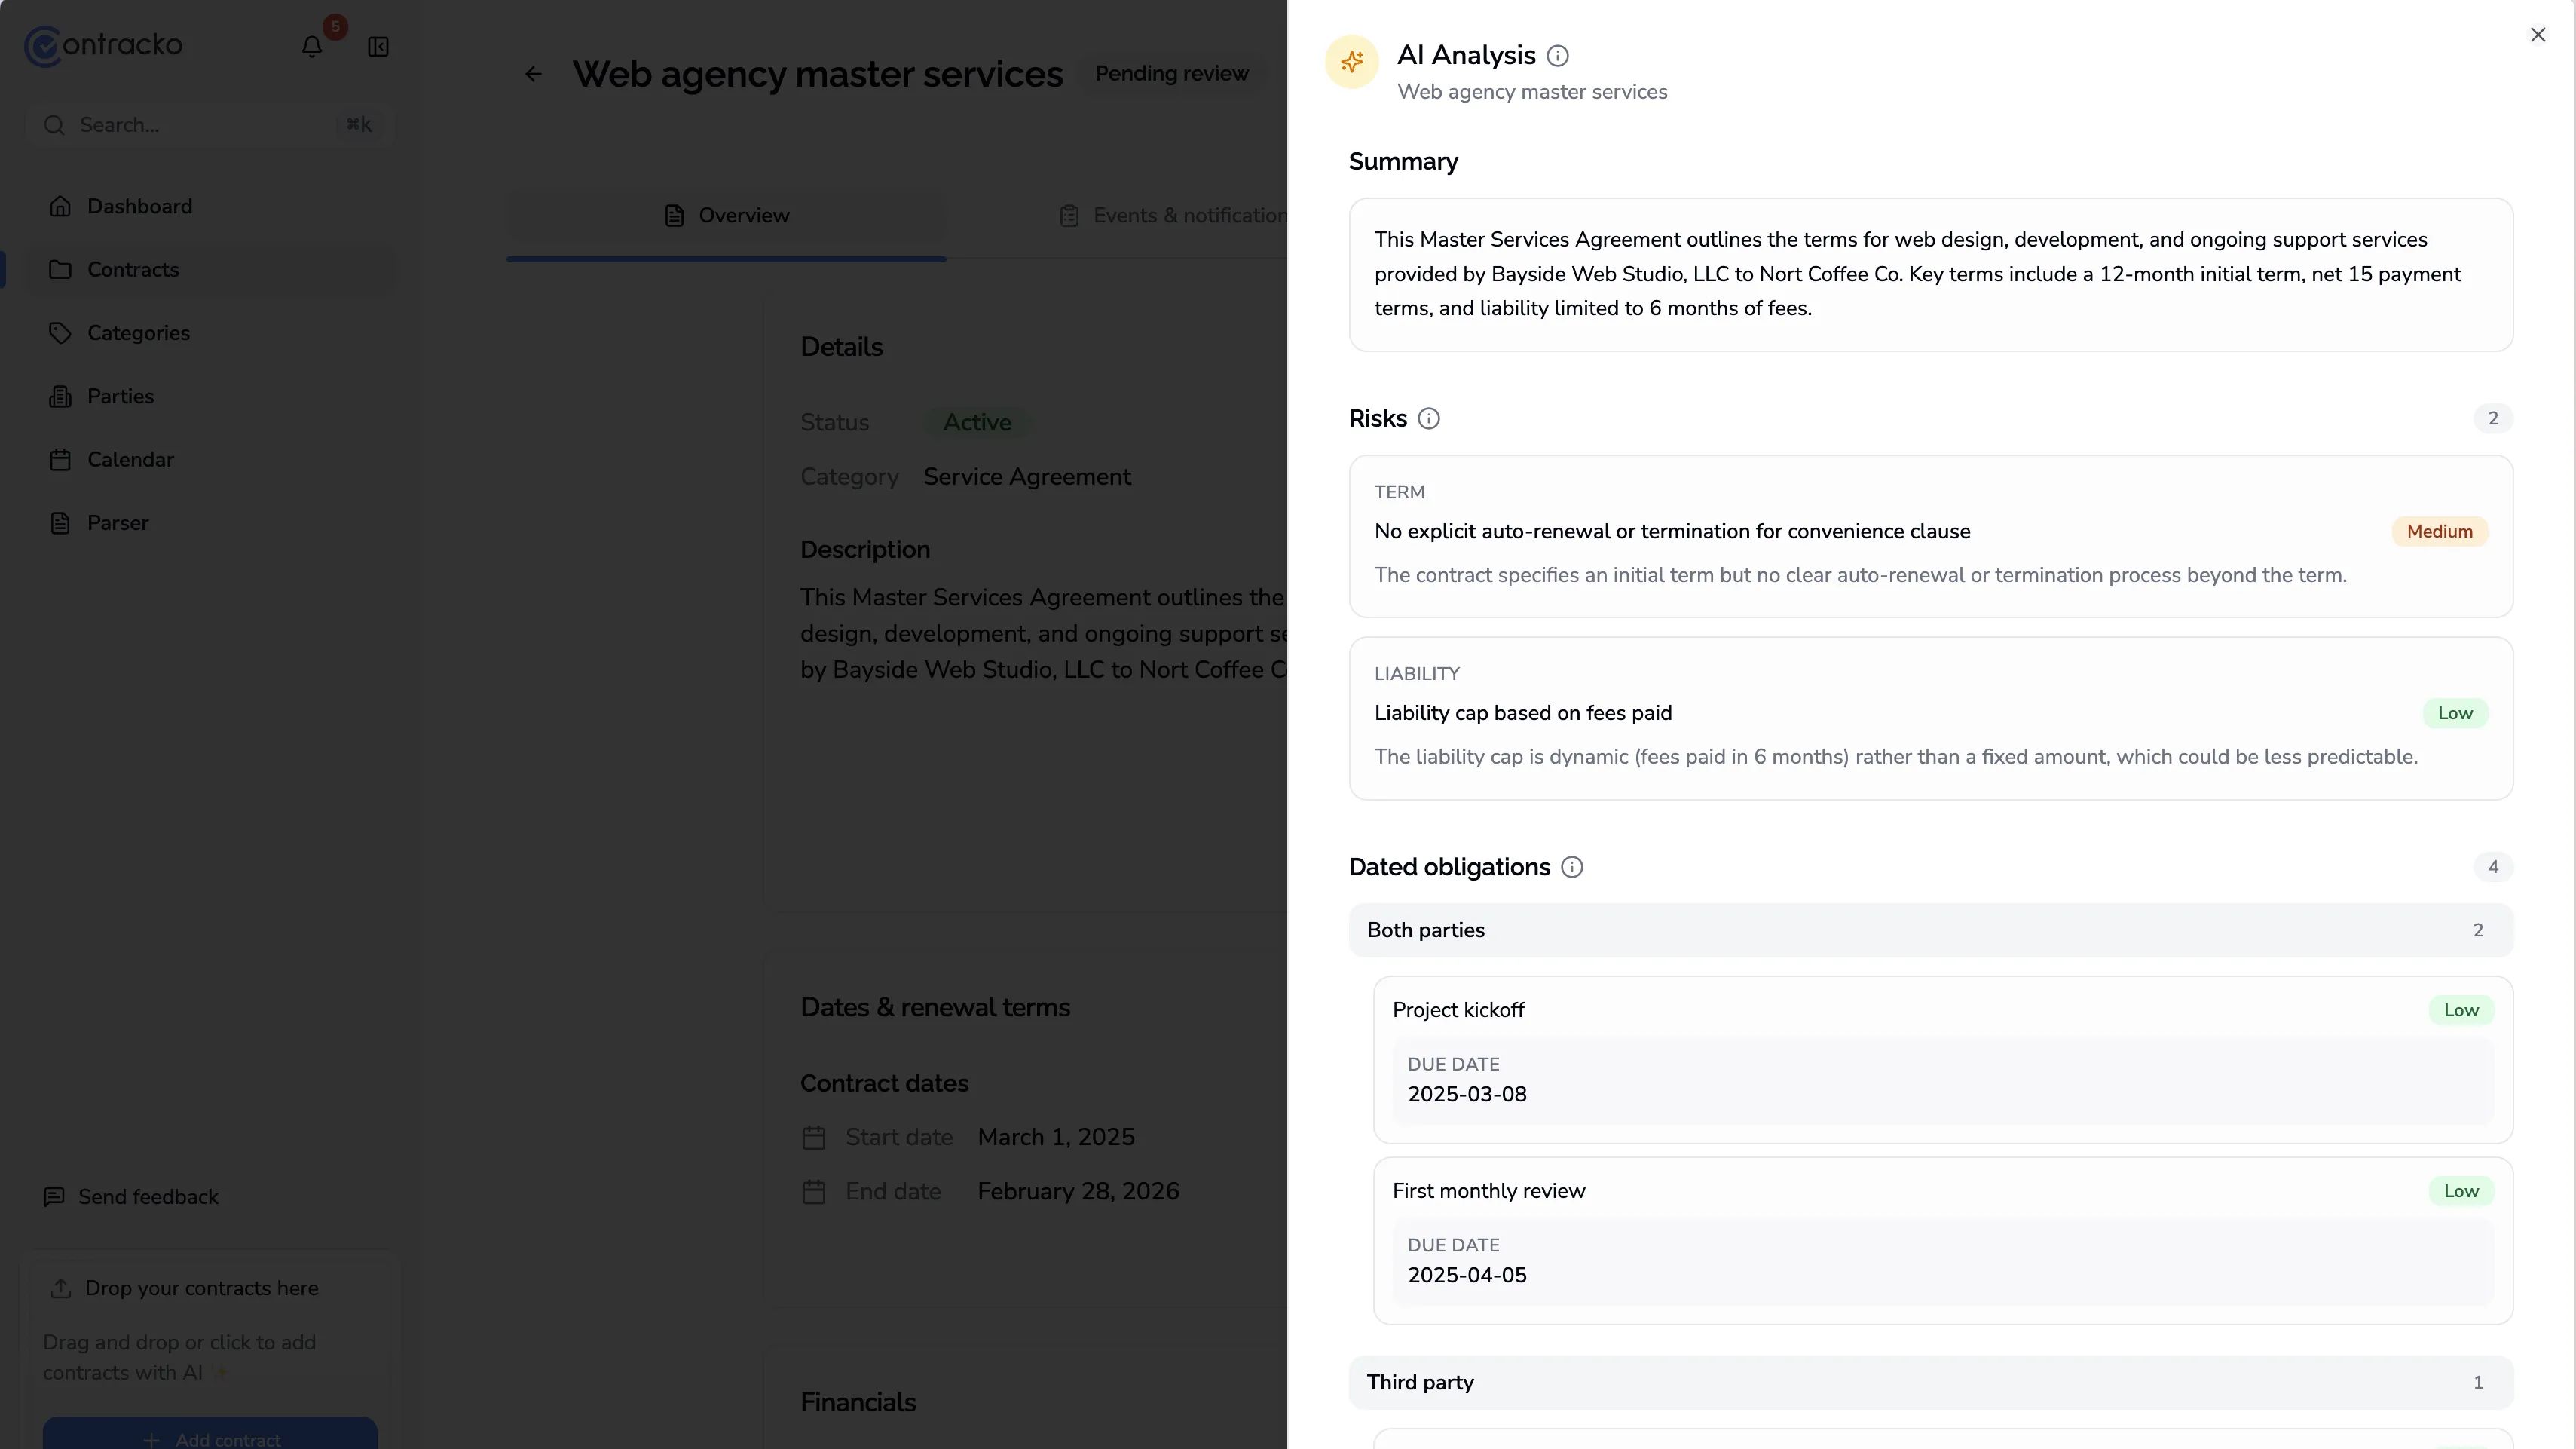Open the Contracts section
Image resolution: width=2576 pixels, height=1449 pixels.
(x=210, y=270)
